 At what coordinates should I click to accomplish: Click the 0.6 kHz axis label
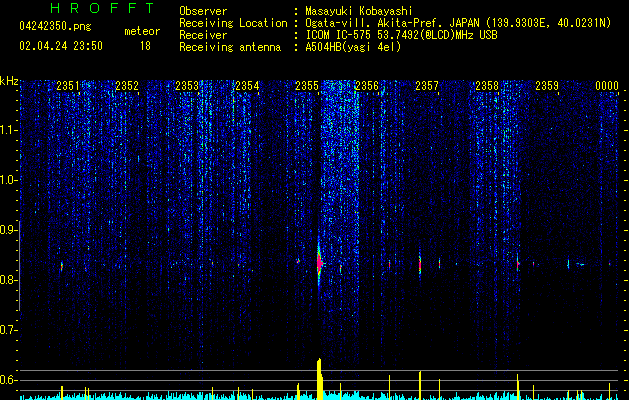pos(8,380)
